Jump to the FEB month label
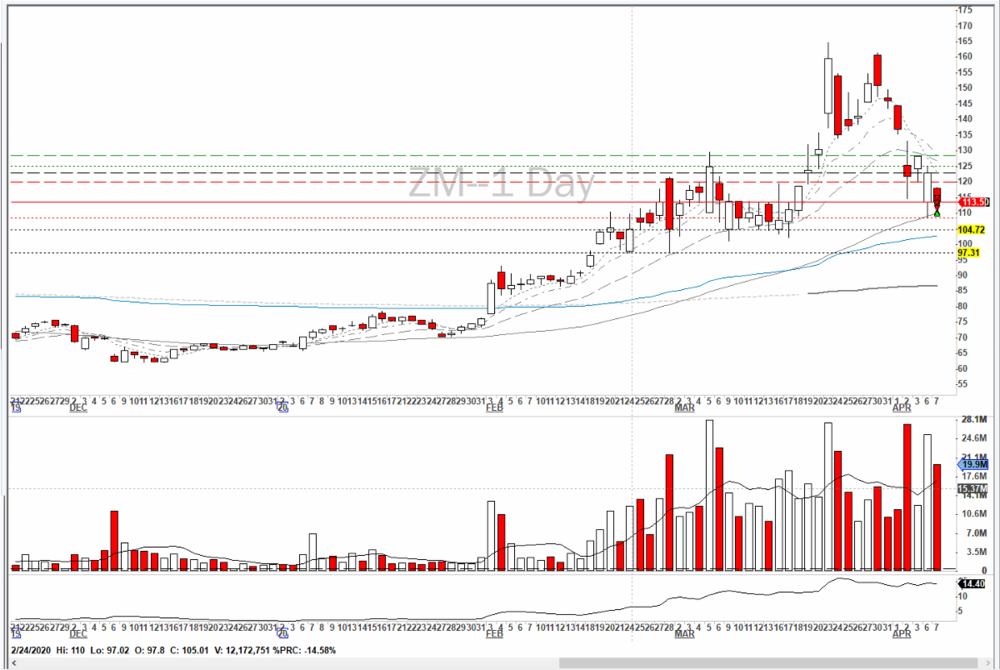Viewport: 1000px width, 670px height. click(494, 409)
